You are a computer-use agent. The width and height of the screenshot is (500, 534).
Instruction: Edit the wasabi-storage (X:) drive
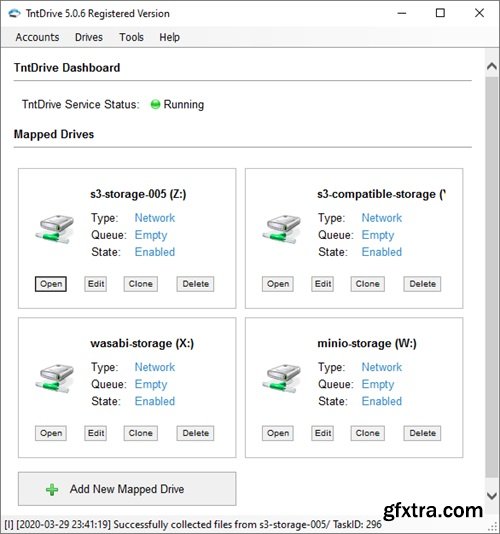point(96,433)
